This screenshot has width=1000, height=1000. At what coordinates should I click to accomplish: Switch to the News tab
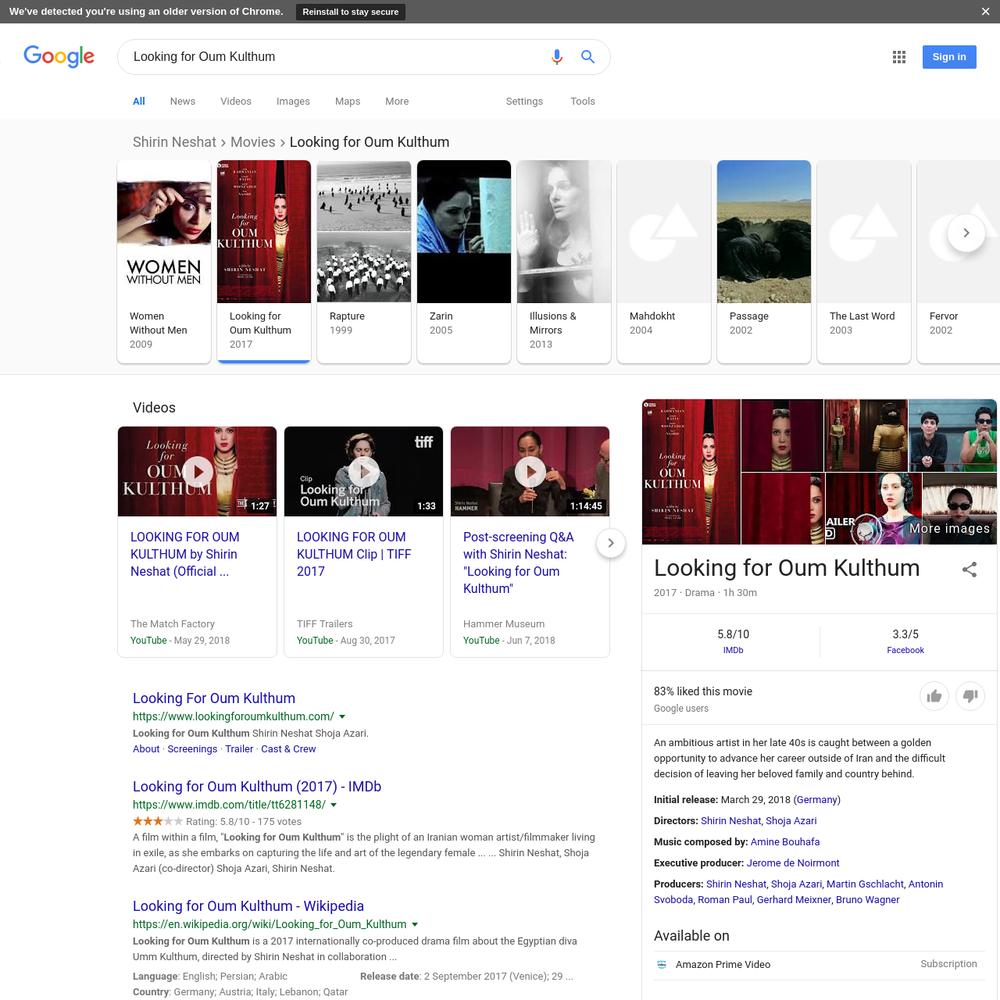pyautogui.click(x=182, y=101)
